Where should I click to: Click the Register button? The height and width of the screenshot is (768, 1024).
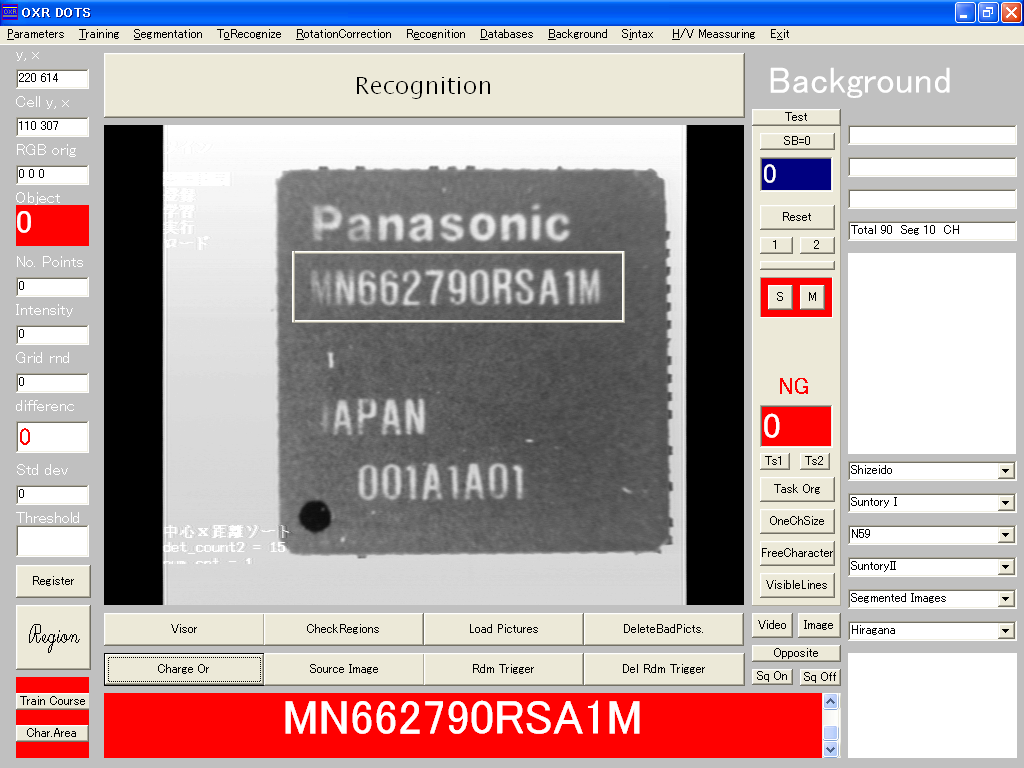53,581
